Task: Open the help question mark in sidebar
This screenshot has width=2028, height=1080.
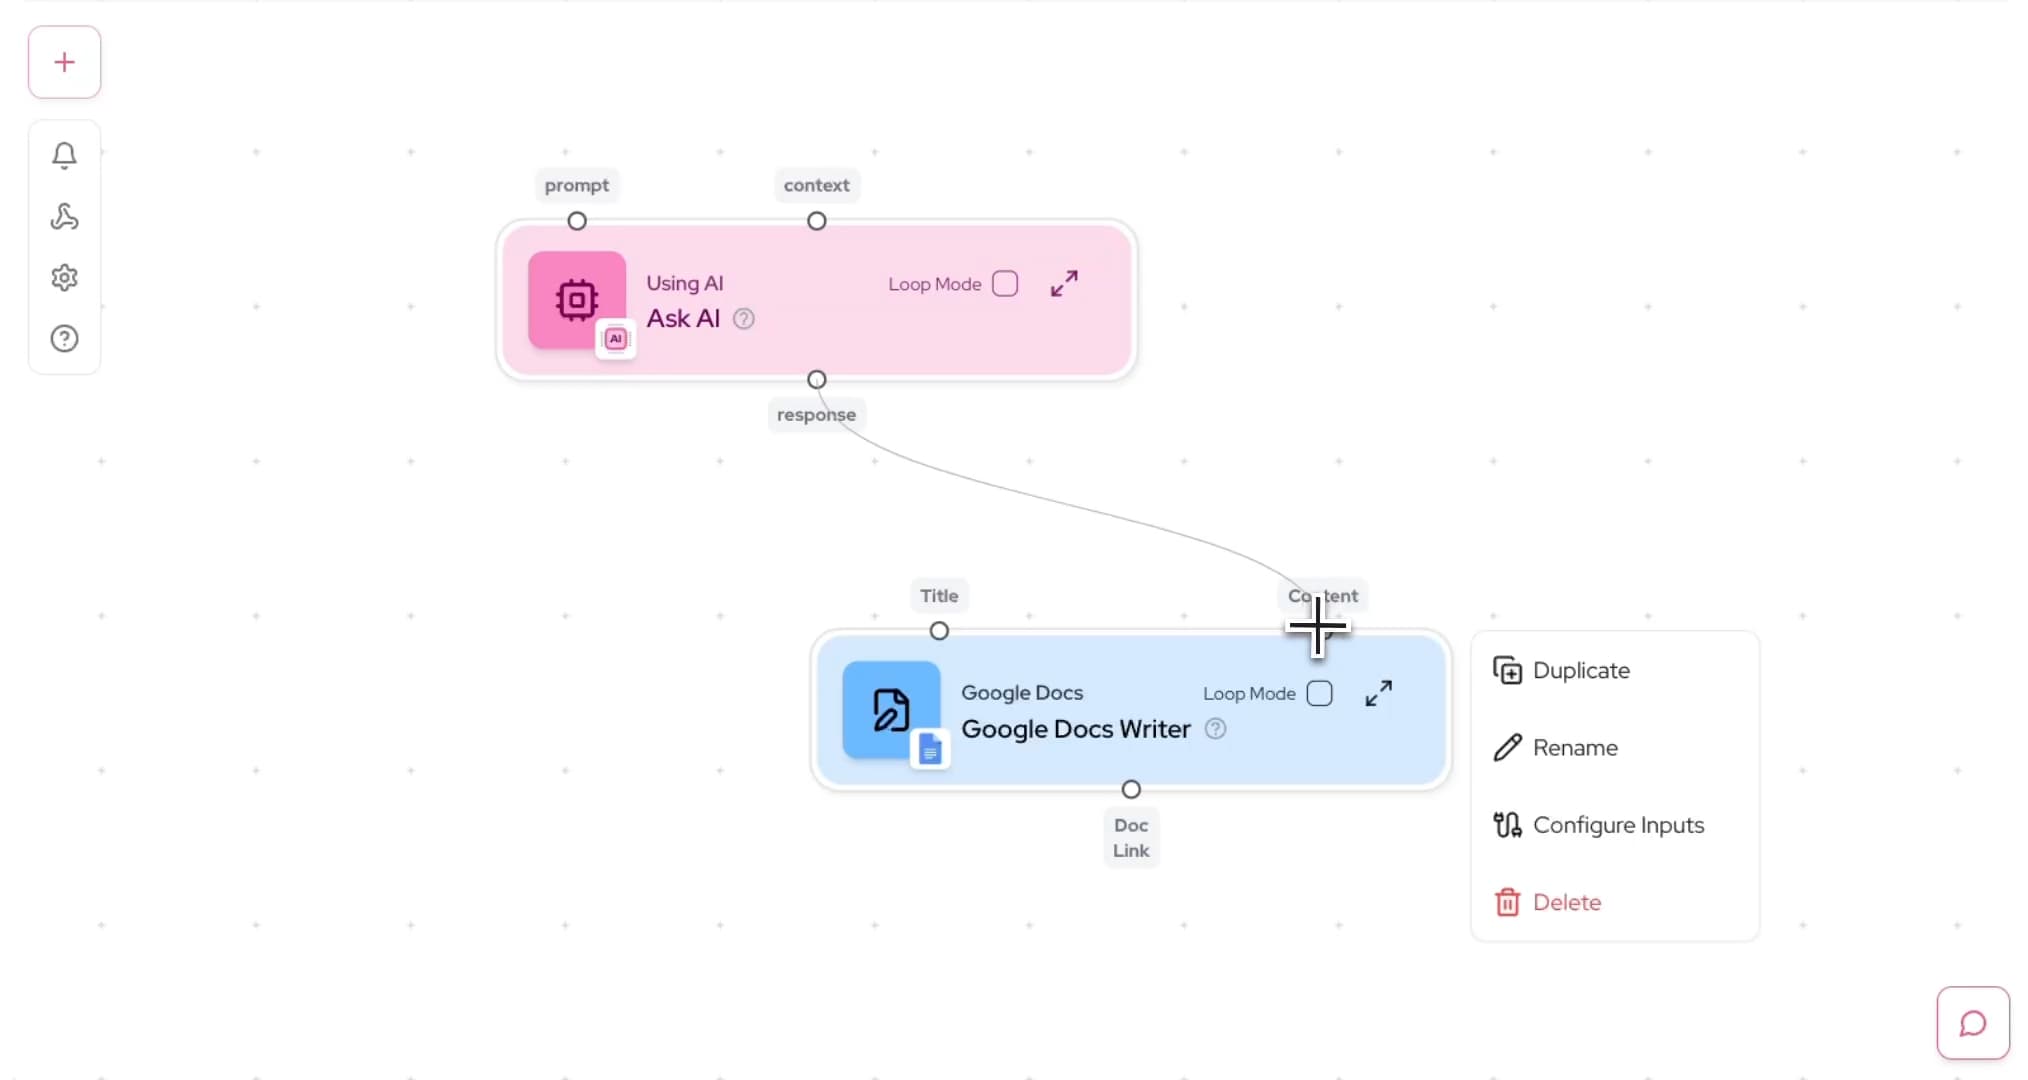Action: 64,339
